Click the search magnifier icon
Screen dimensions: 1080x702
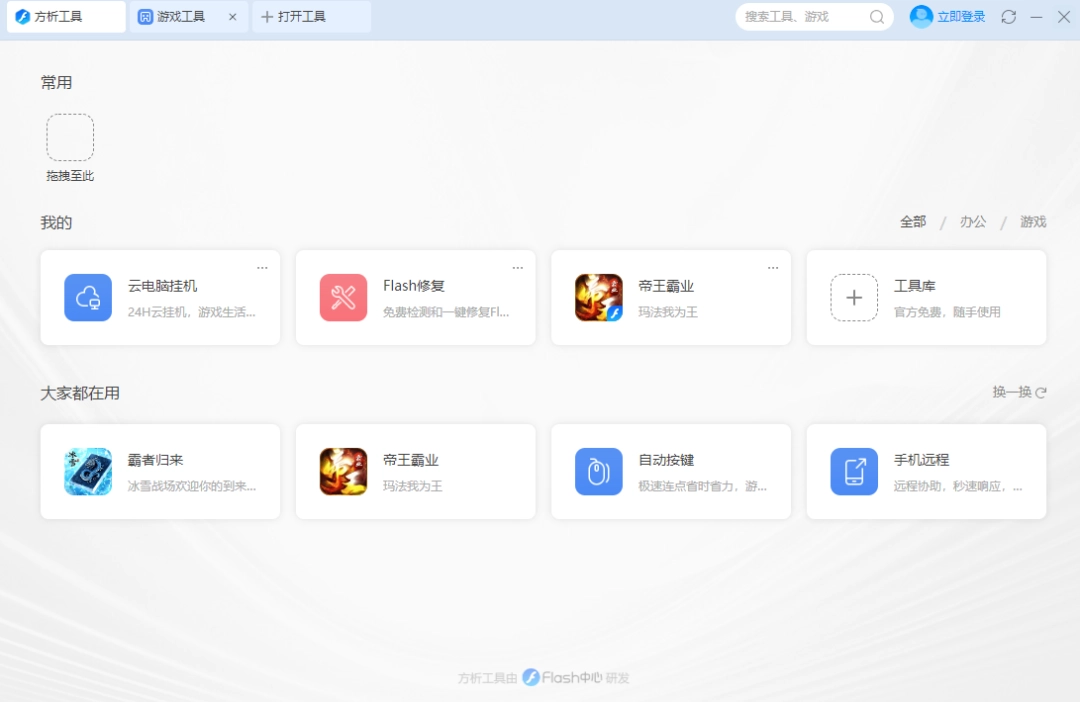pyautogui.click(x=876, y=17)
